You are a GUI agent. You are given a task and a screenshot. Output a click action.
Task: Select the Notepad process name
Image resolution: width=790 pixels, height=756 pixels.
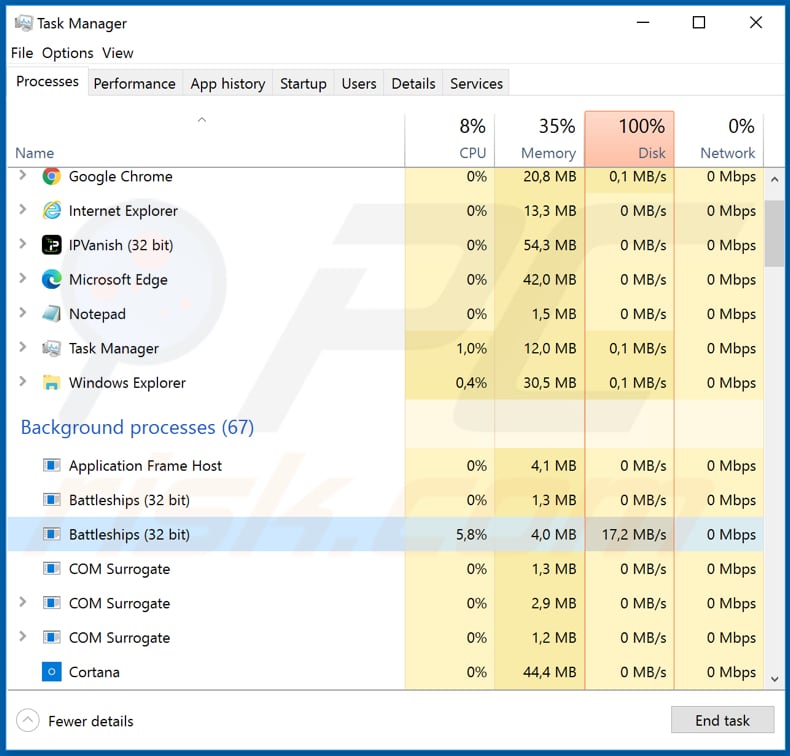click(97, 314)
